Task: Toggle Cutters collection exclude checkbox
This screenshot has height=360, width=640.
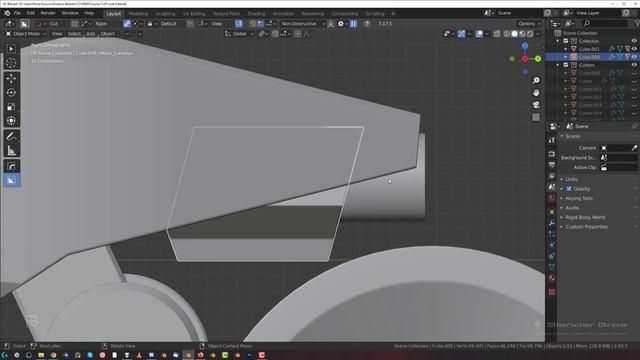Action: 566,65
